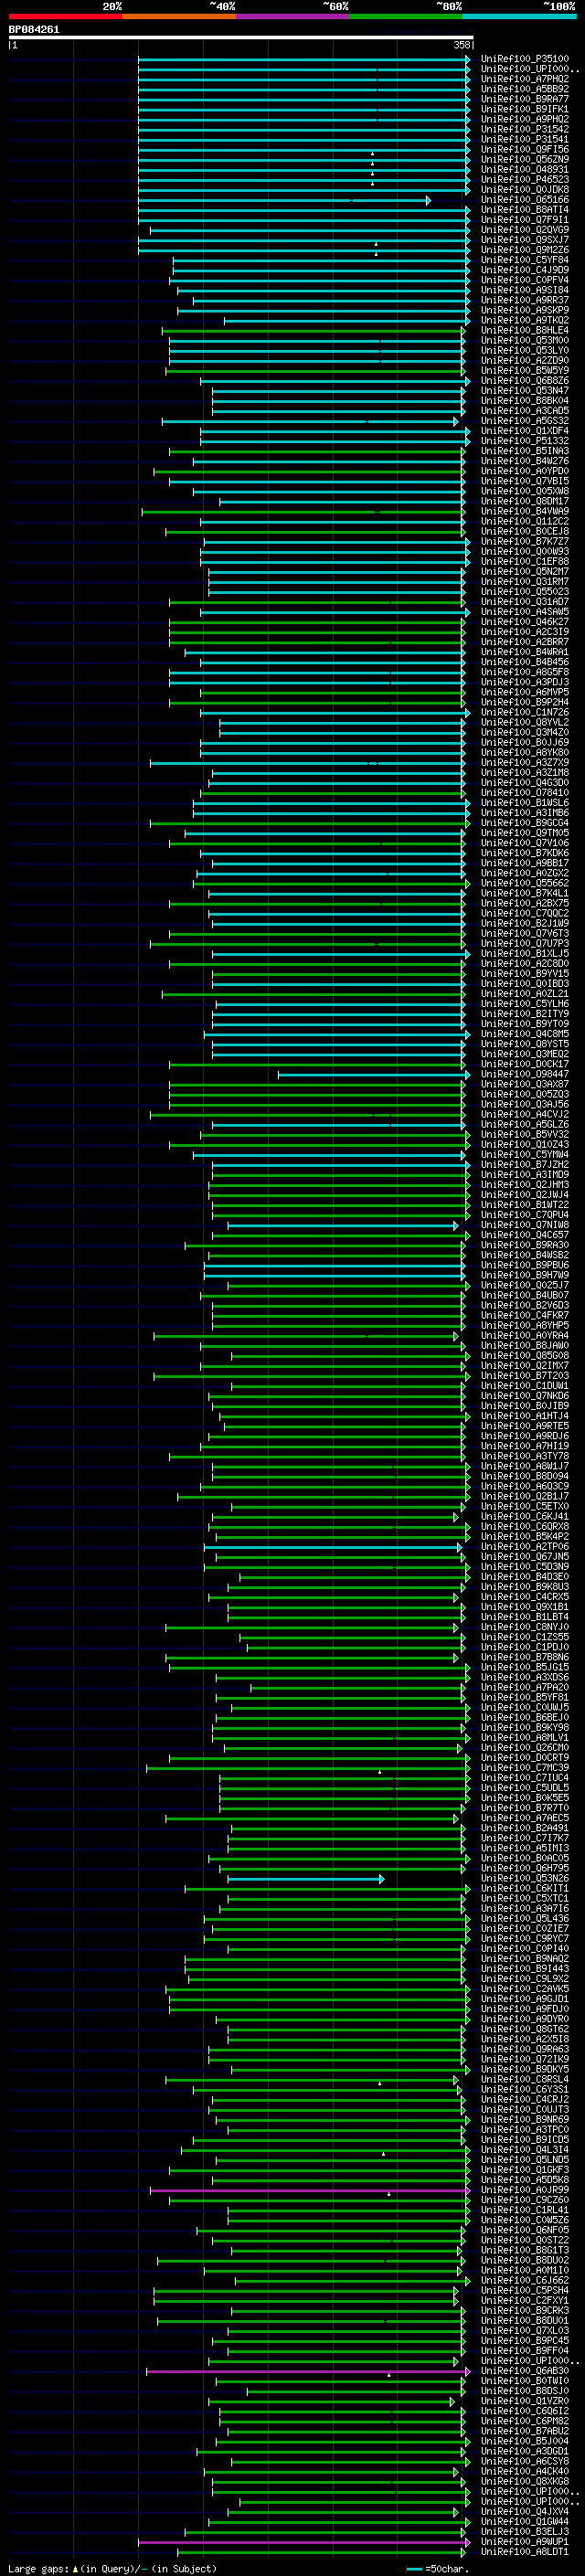The width and height of the screenshot is (585, 2576).
Task: Open hit UniRef100_C1EF88
Action: tap(525, 562)
